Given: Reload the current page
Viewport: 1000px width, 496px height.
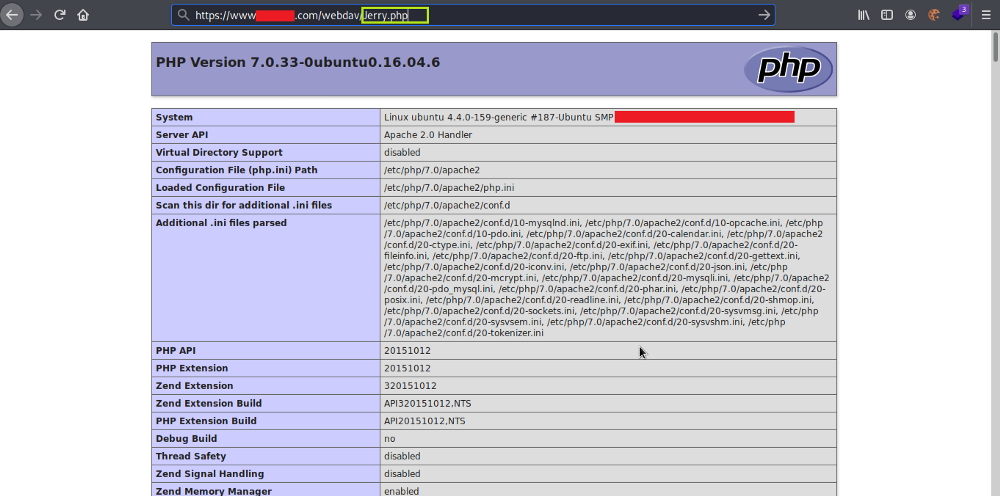Looking at the screenshot, I should (x=59, y=15).
